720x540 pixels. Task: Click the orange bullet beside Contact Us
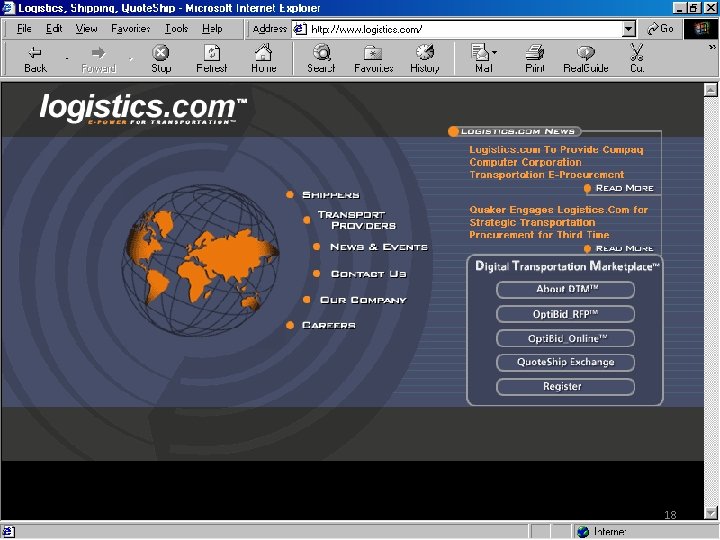click(x=316, y=274)
